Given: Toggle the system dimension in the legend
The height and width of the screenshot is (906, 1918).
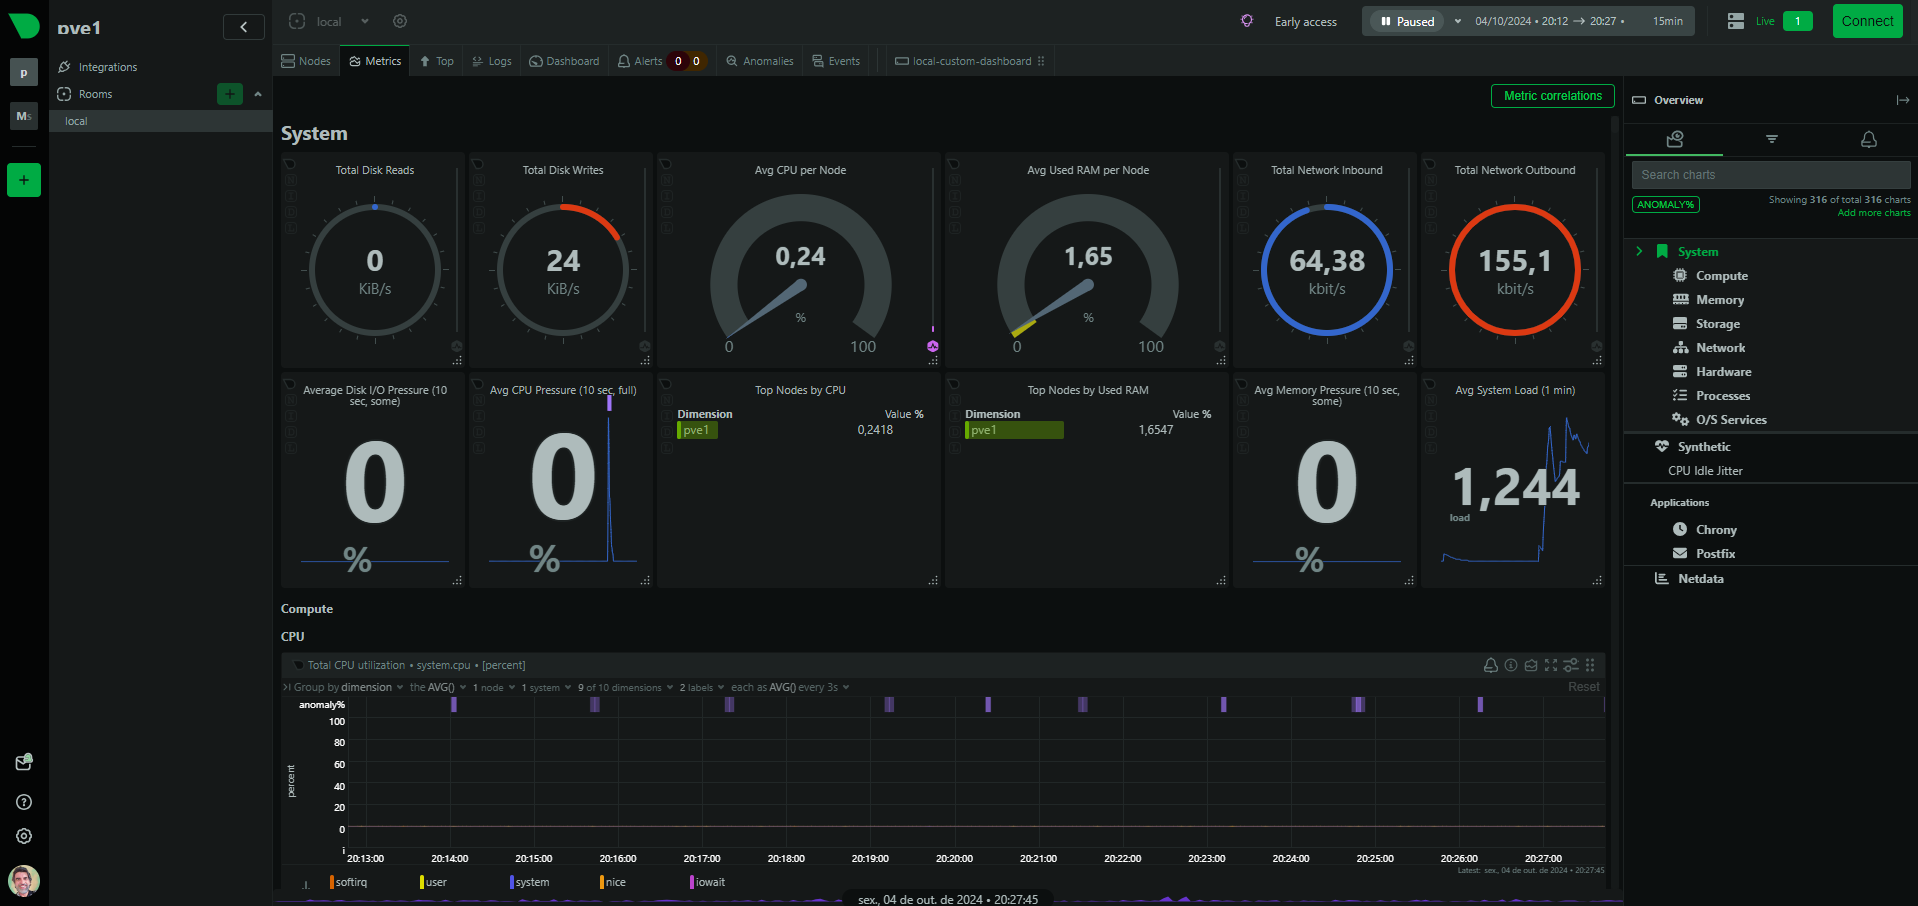Looking at the screenshot, I should pyautogui.click(x=529, y=882).
